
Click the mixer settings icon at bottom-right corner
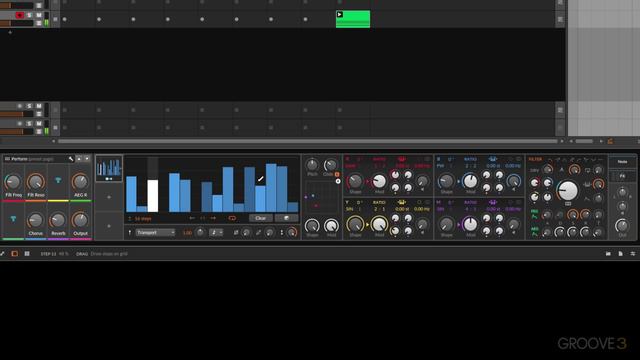click(x=633, y=254)
